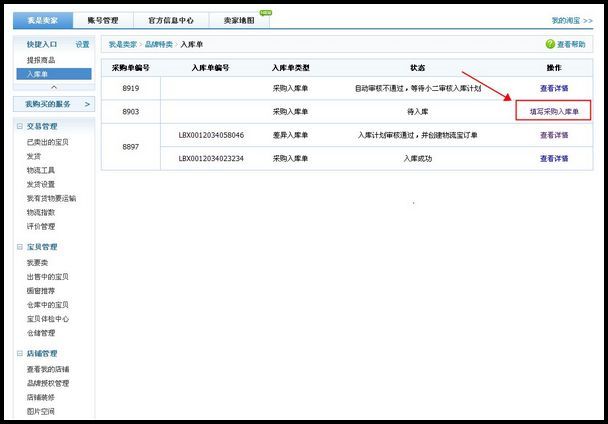Click the 待入库 status cell

(418, 112)
